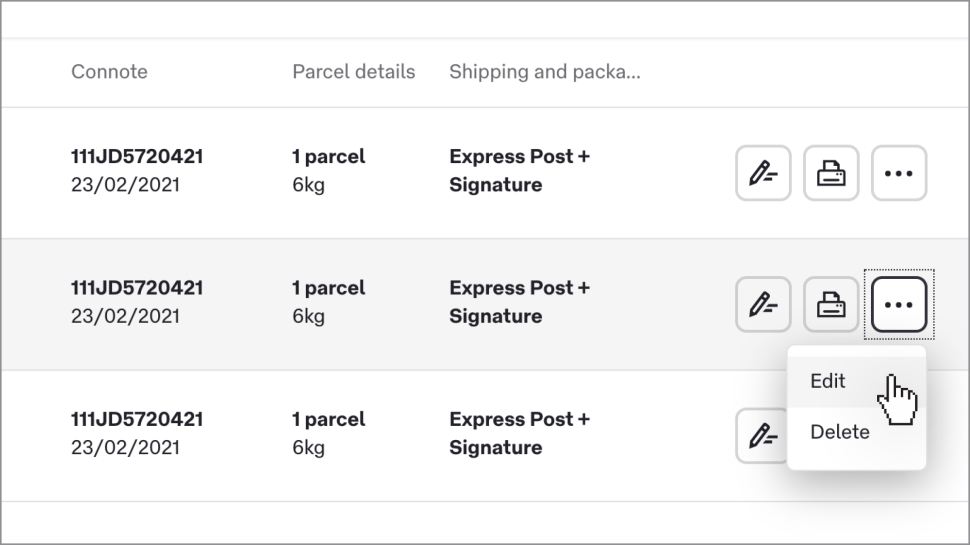Click the pencil edit icon in the highlighted row

[x=763, y=305]
